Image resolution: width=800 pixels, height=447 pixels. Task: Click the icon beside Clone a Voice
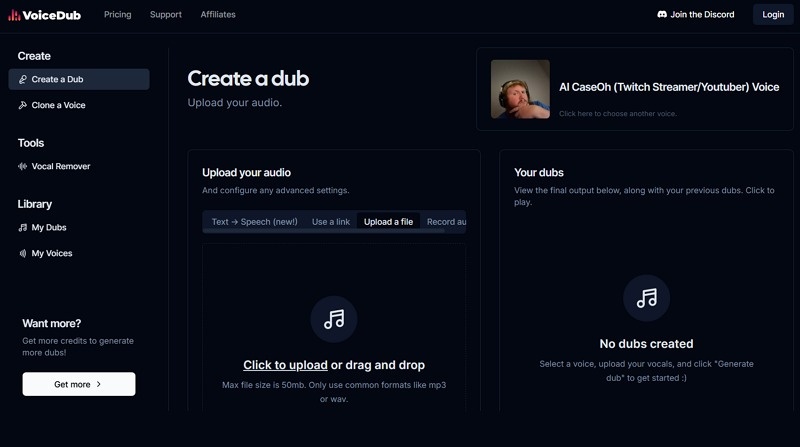(x=23, y=105)
